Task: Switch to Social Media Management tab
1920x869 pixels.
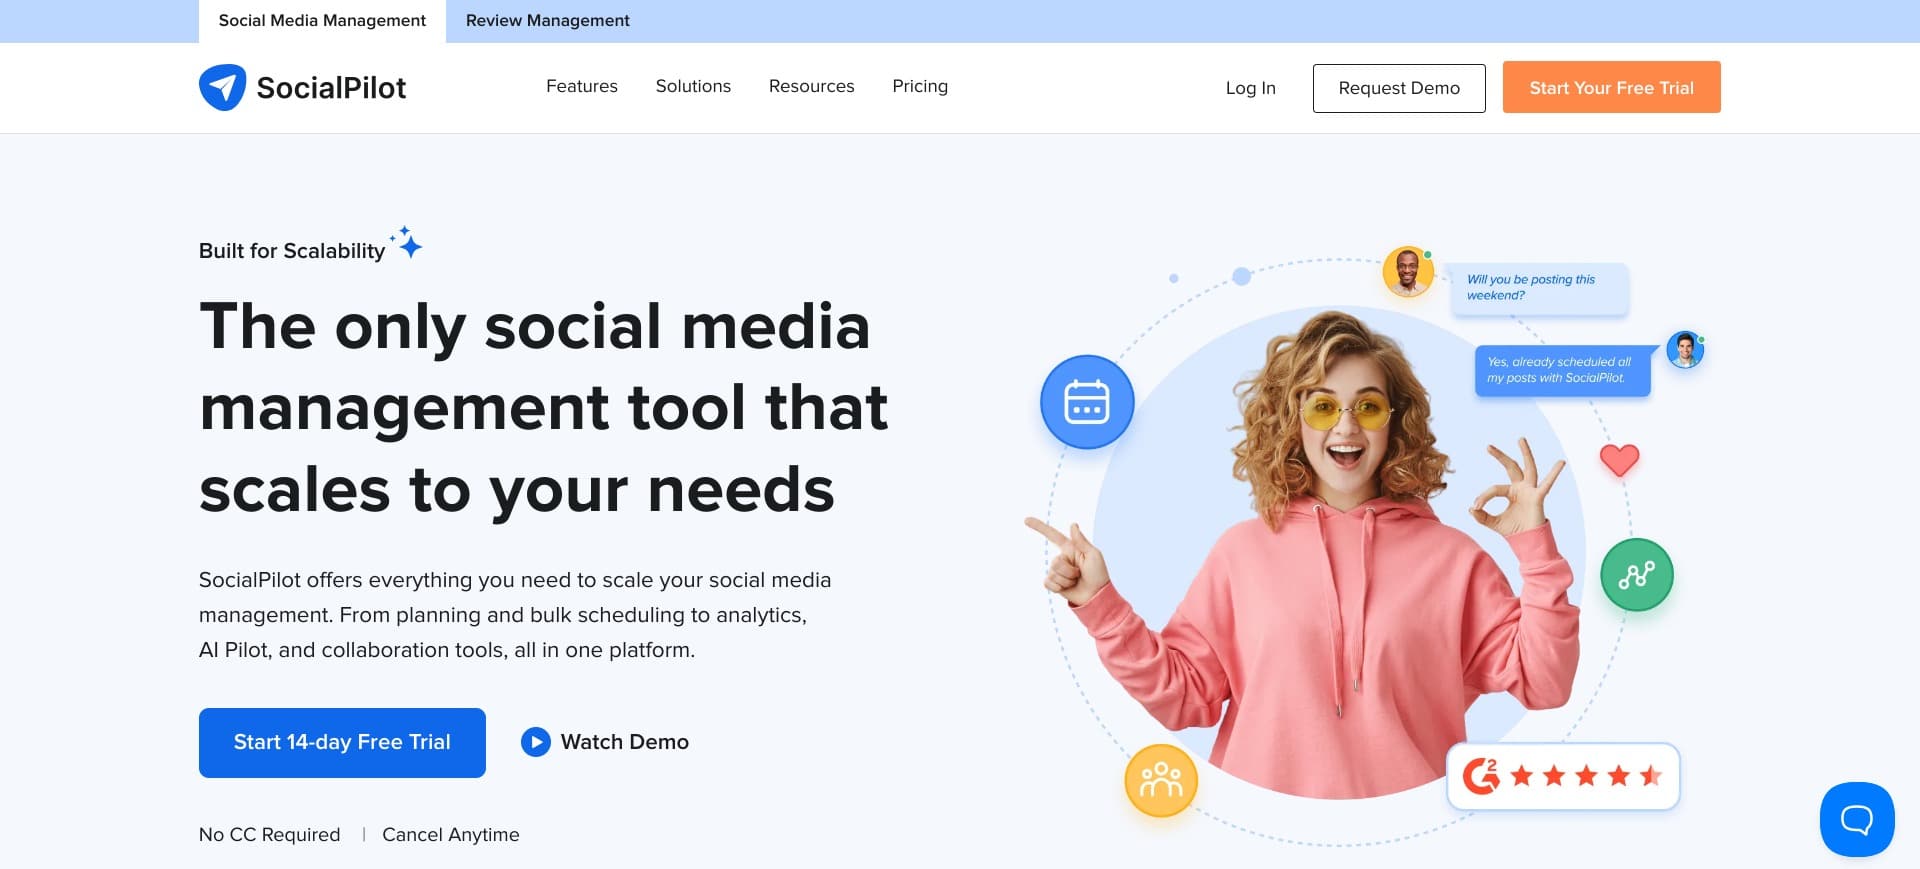Action: pos(322,21)
